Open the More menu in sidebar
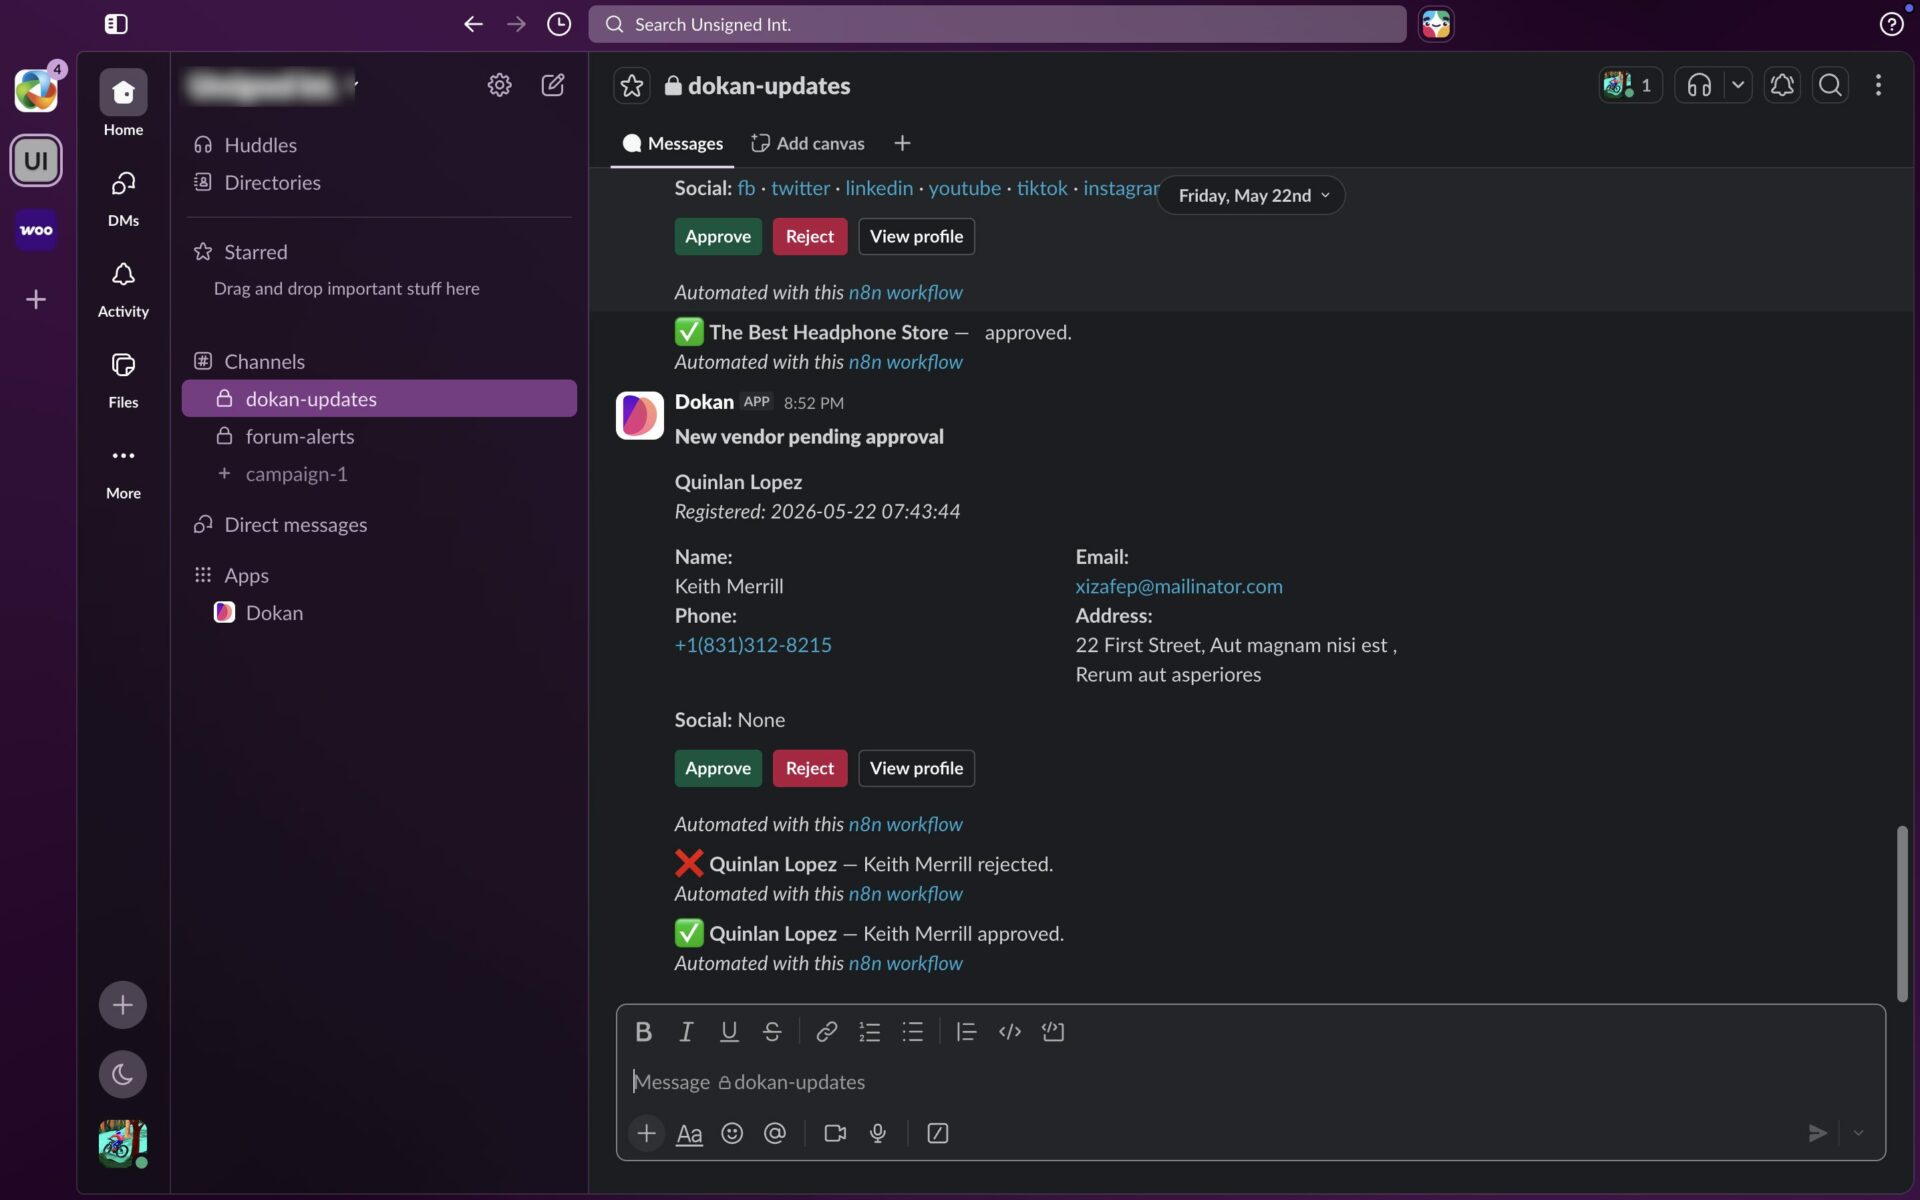 [x=123, y=471]
